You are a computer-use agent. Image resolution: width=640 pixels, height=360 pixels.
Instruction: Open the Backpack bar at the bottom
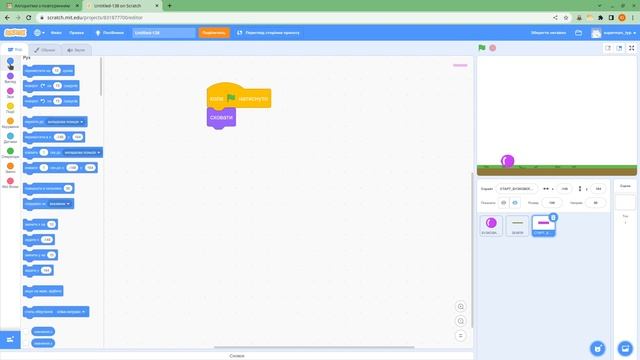click(x=237, y=356)
